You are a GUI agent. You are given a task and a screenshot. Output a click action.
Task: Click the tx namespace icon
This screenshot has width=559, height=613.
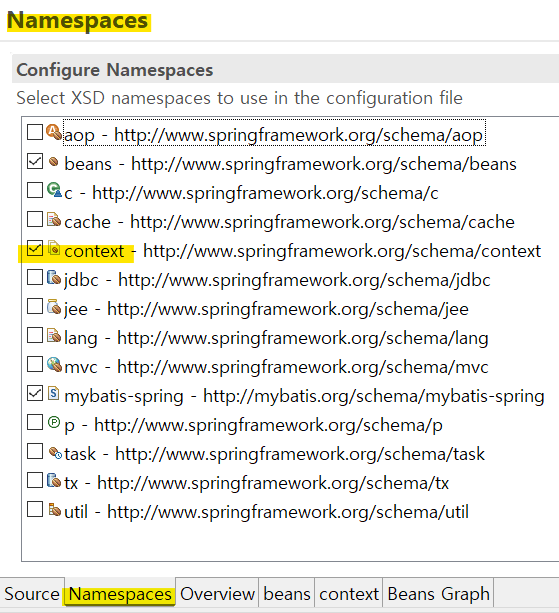(x=54, y=480)
